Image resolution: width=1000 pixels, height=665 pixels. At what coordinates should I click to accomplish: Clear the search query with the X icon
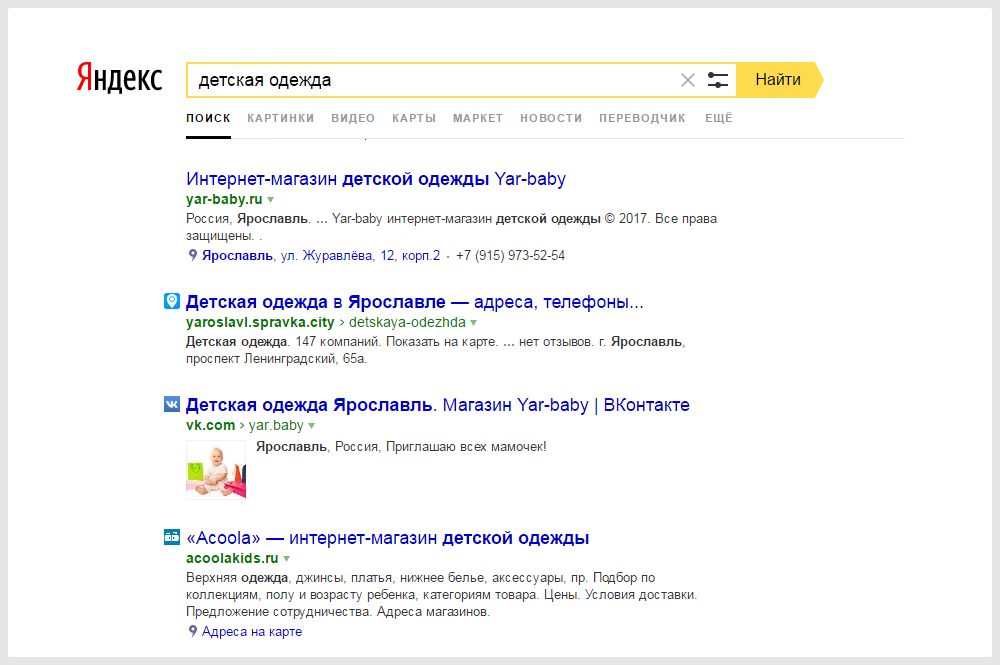click(688, 80)
